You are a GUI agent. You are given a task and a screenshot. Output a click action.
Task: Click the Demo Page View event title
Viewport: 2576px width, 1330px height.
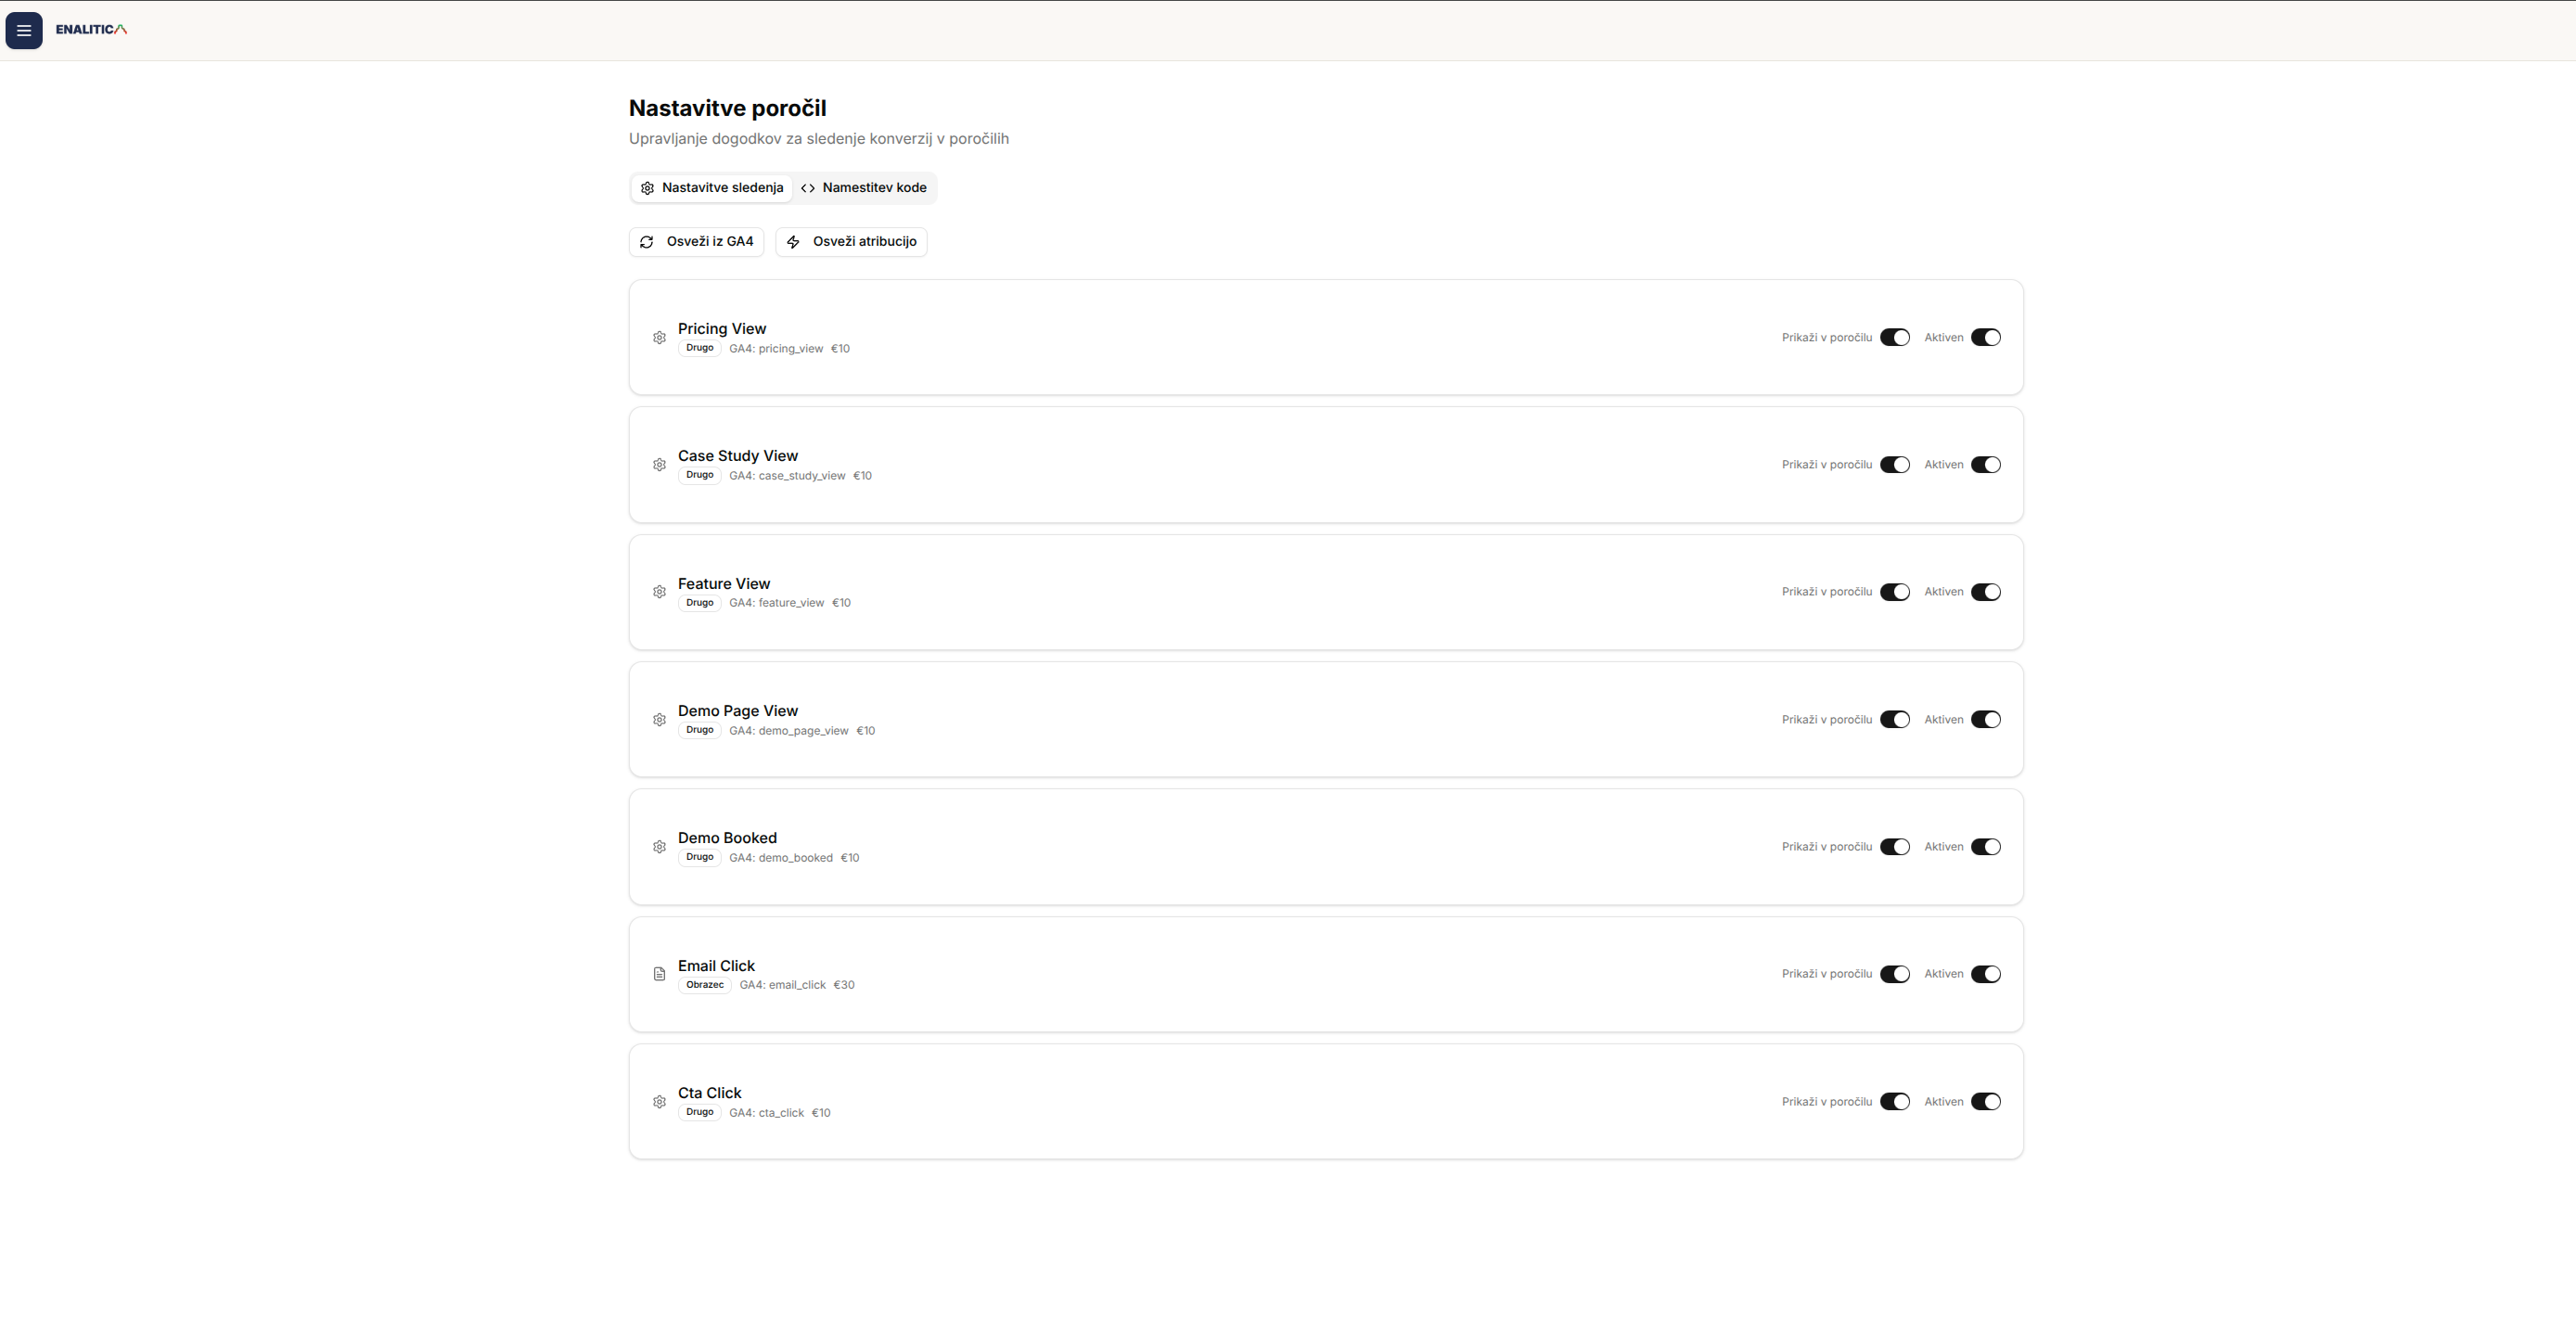[x=737, y=711]
